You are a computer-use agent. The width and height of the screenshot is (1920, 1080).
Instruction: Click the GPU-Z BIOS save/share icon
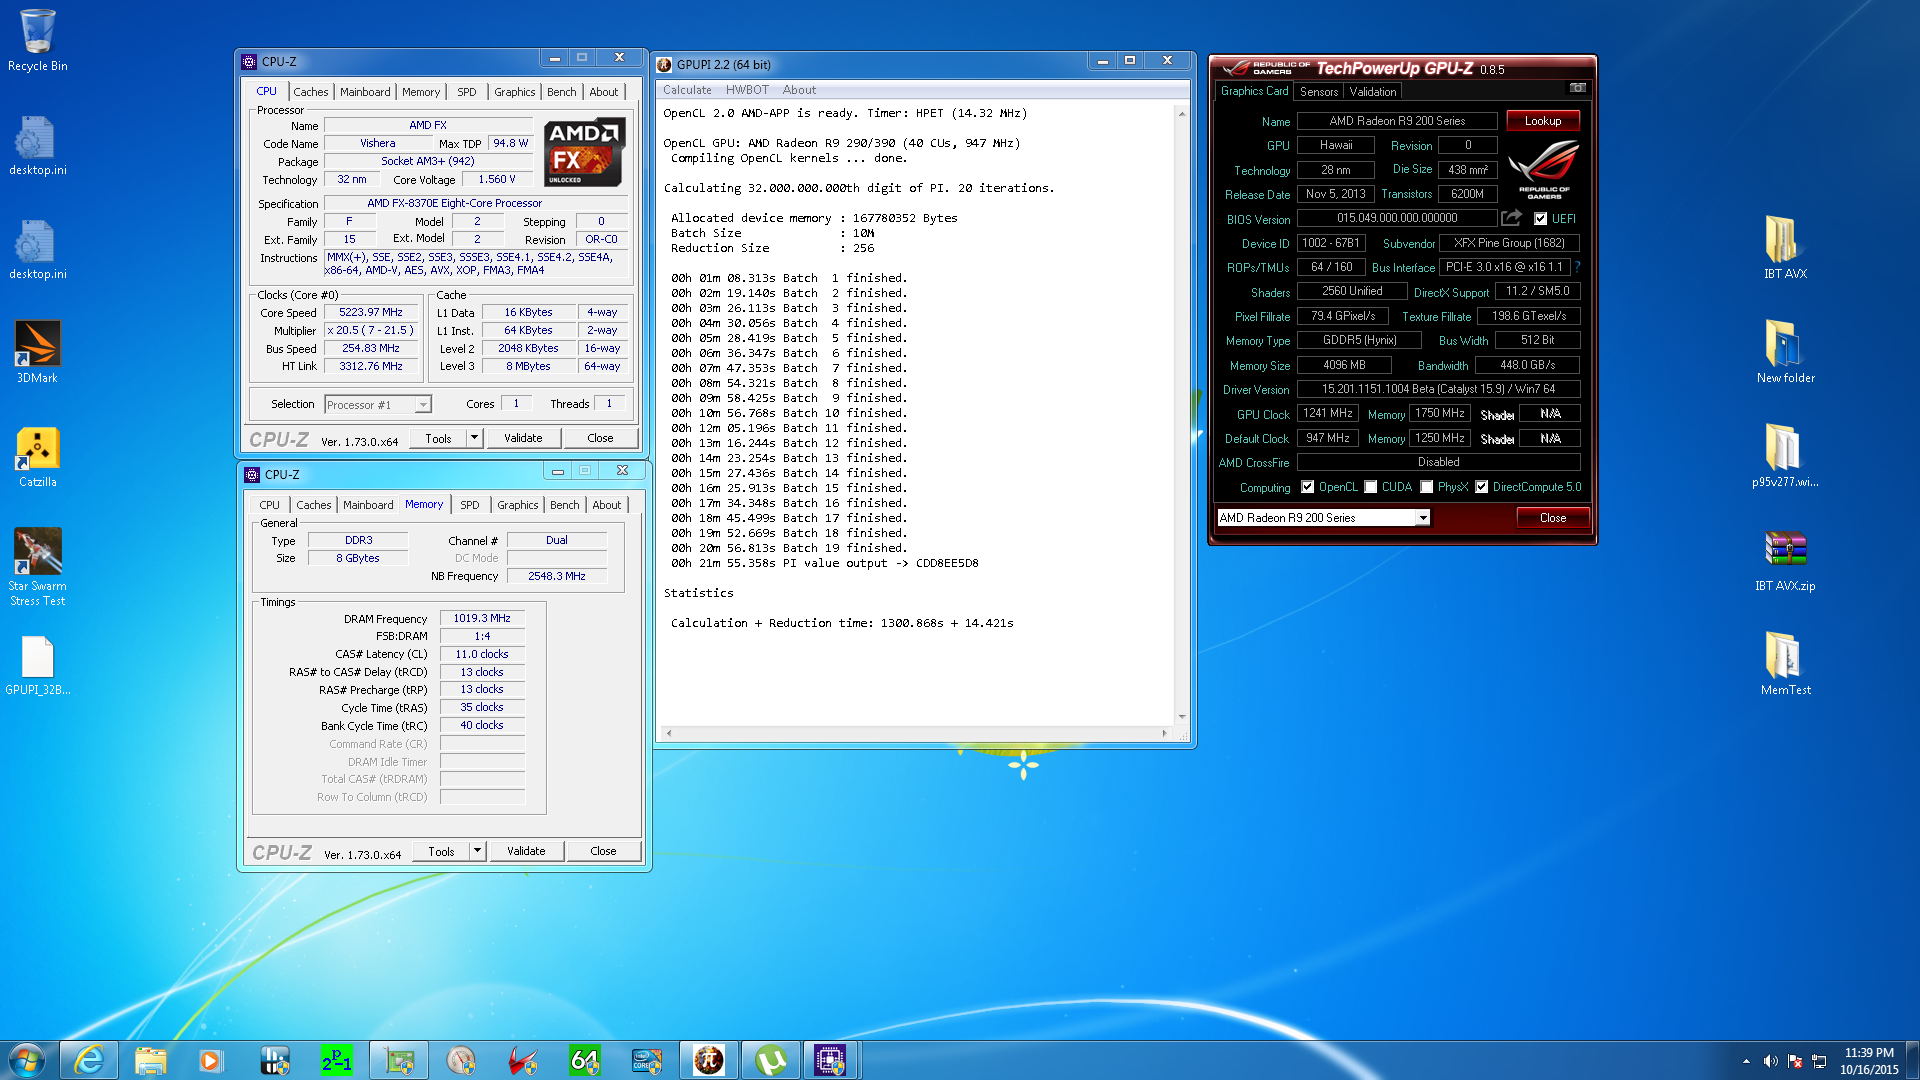tap(1511, 218)
